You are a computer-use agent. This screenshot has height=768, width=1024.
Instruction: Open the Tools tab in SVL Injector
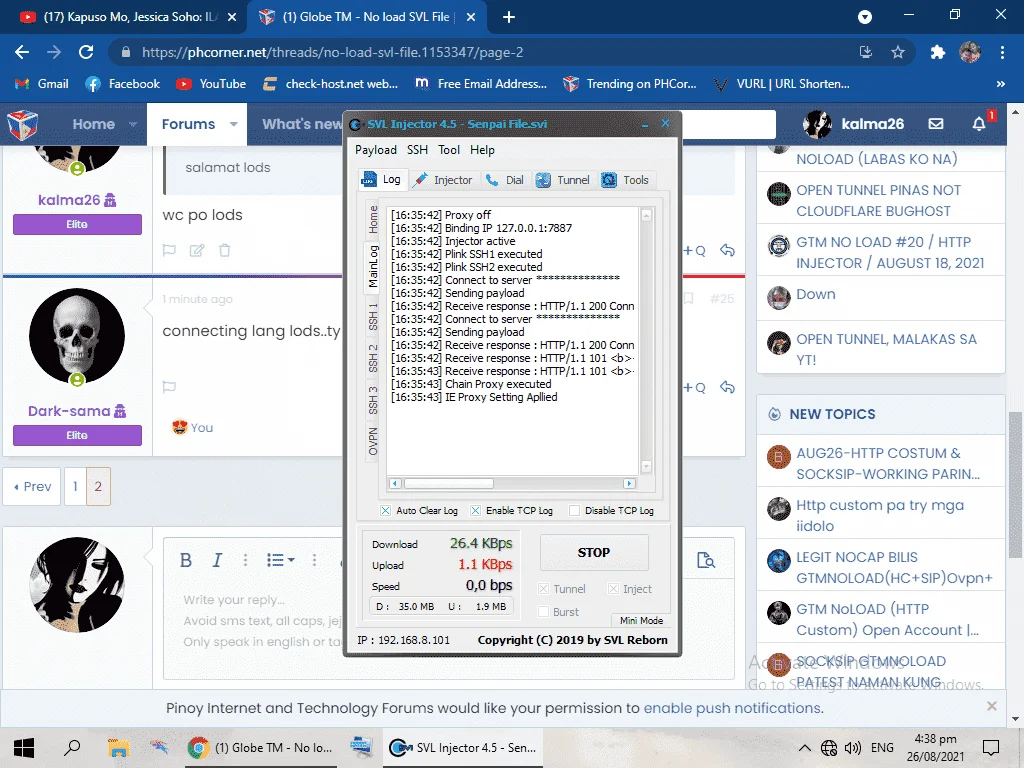[626, 180]
